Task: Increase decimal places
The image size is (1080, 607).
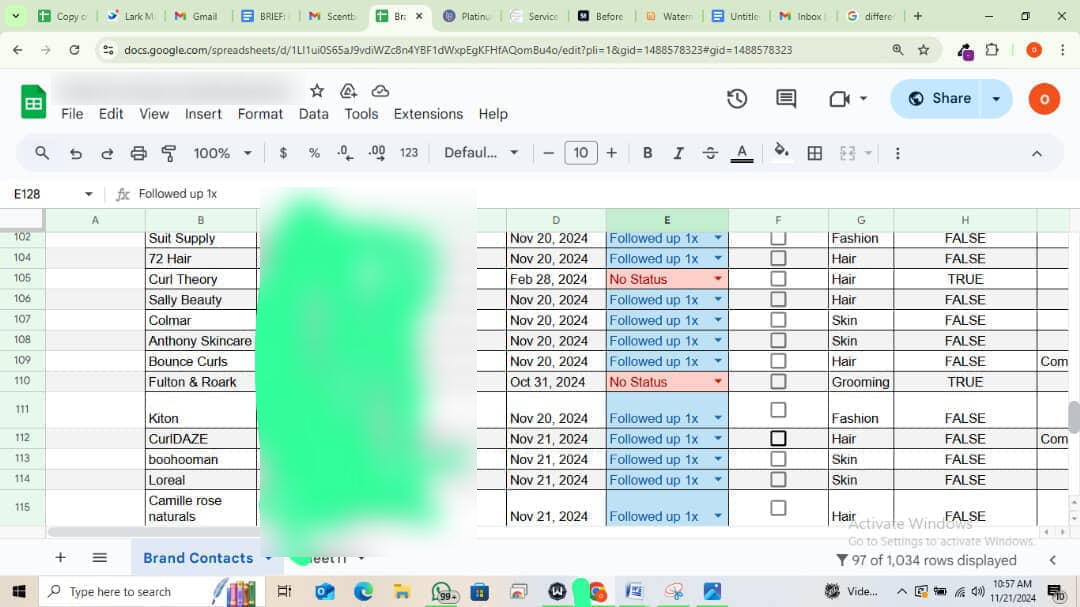Action: pos(377,153)
